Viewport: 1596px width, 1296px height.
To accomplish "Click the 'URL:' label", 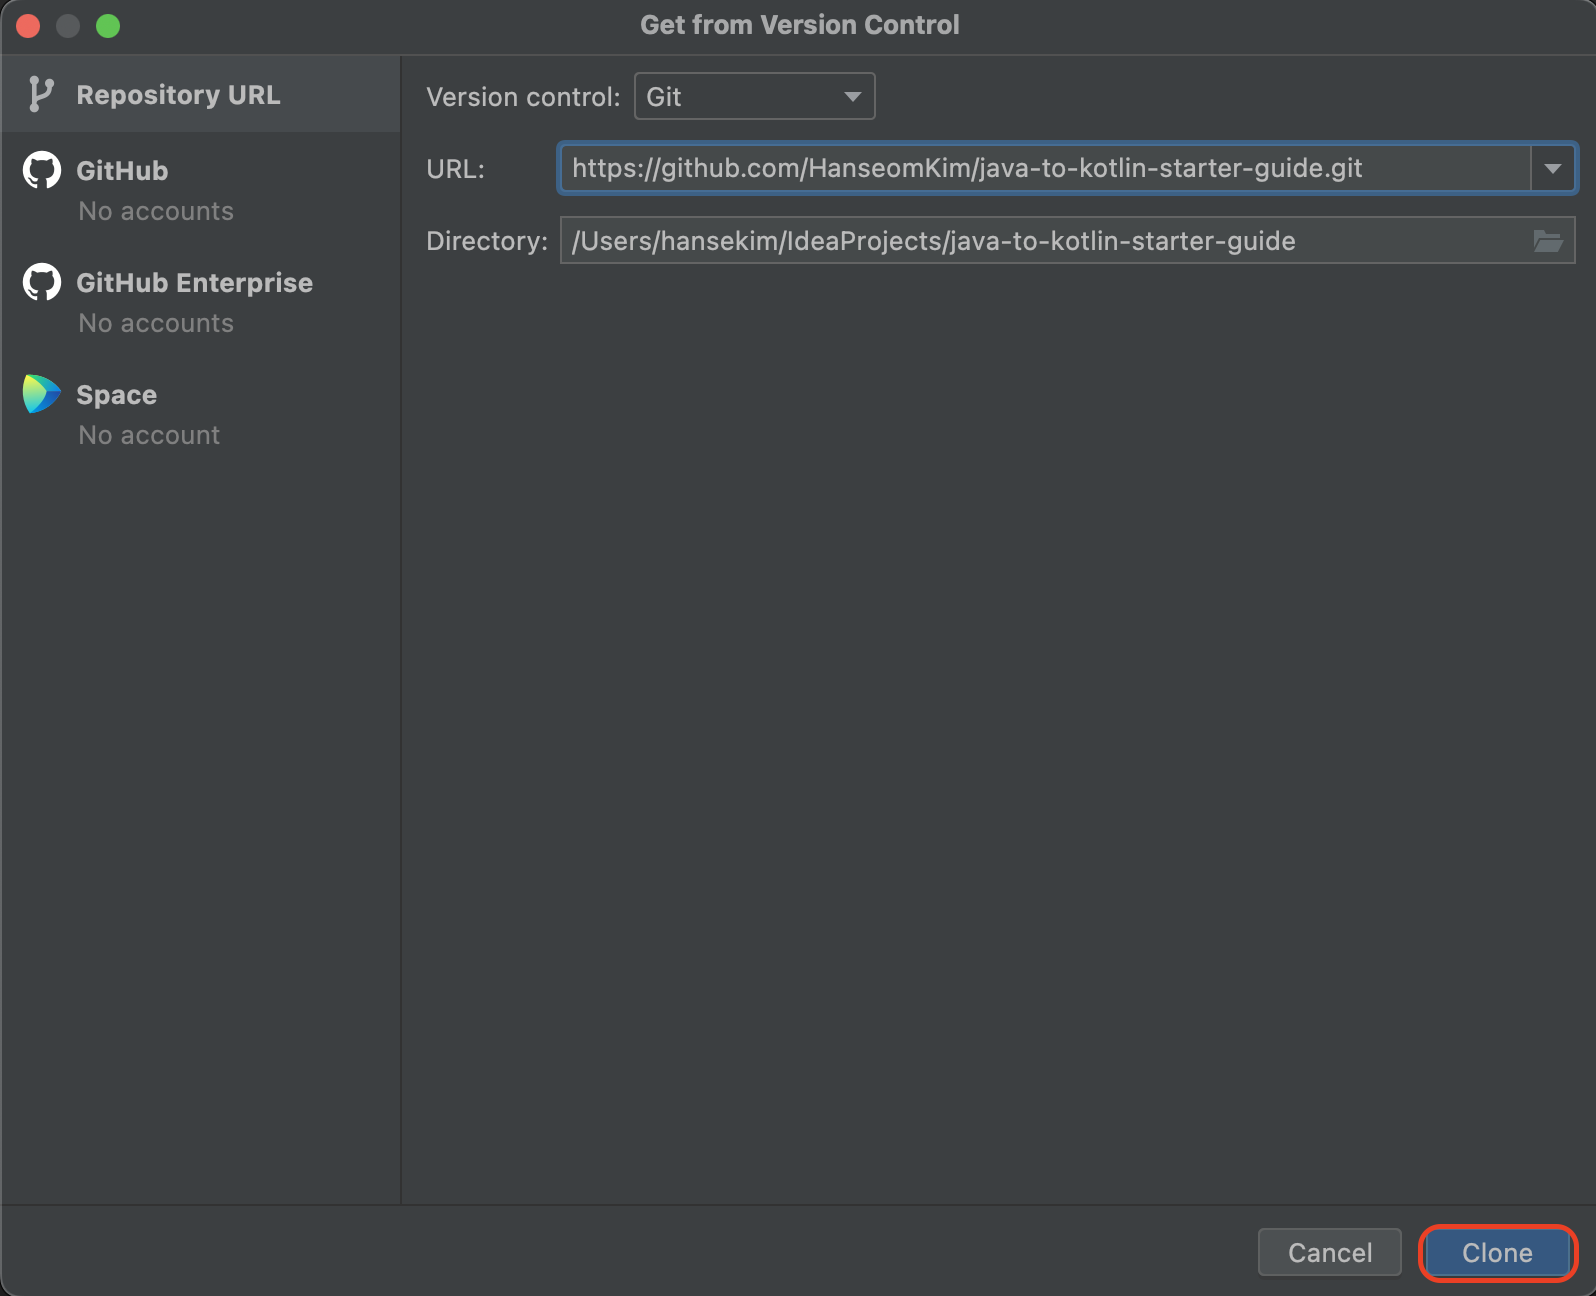I will [455, 169].
